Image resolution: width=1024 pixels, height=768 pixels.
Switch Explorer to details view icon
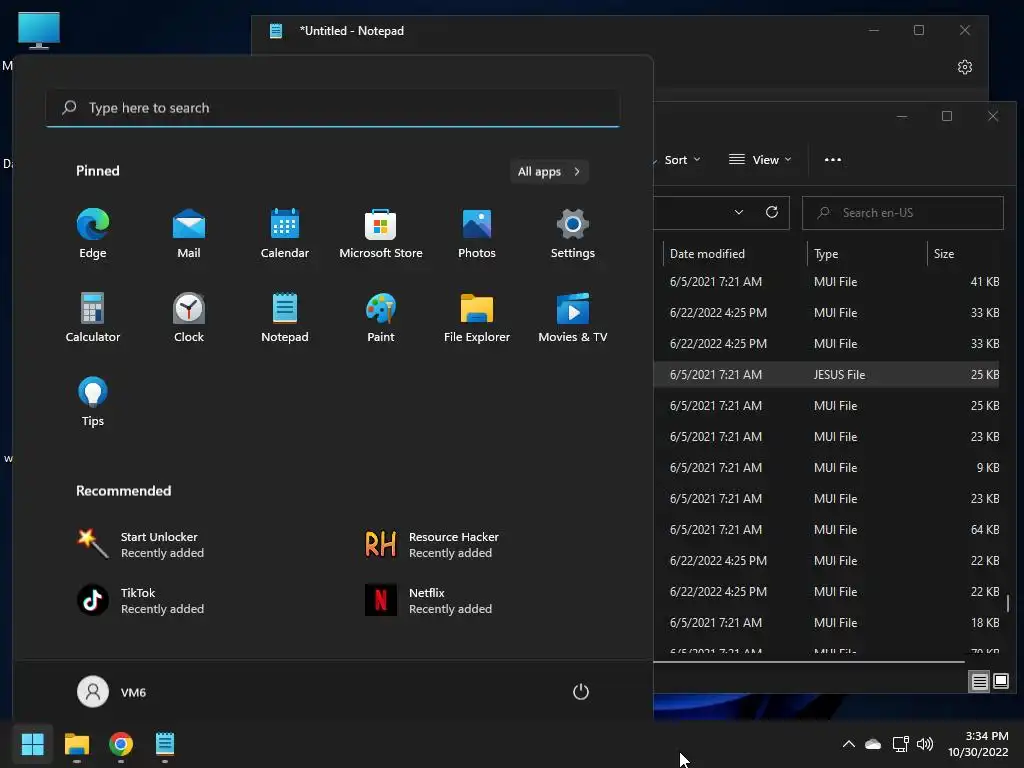click(980, 682)
